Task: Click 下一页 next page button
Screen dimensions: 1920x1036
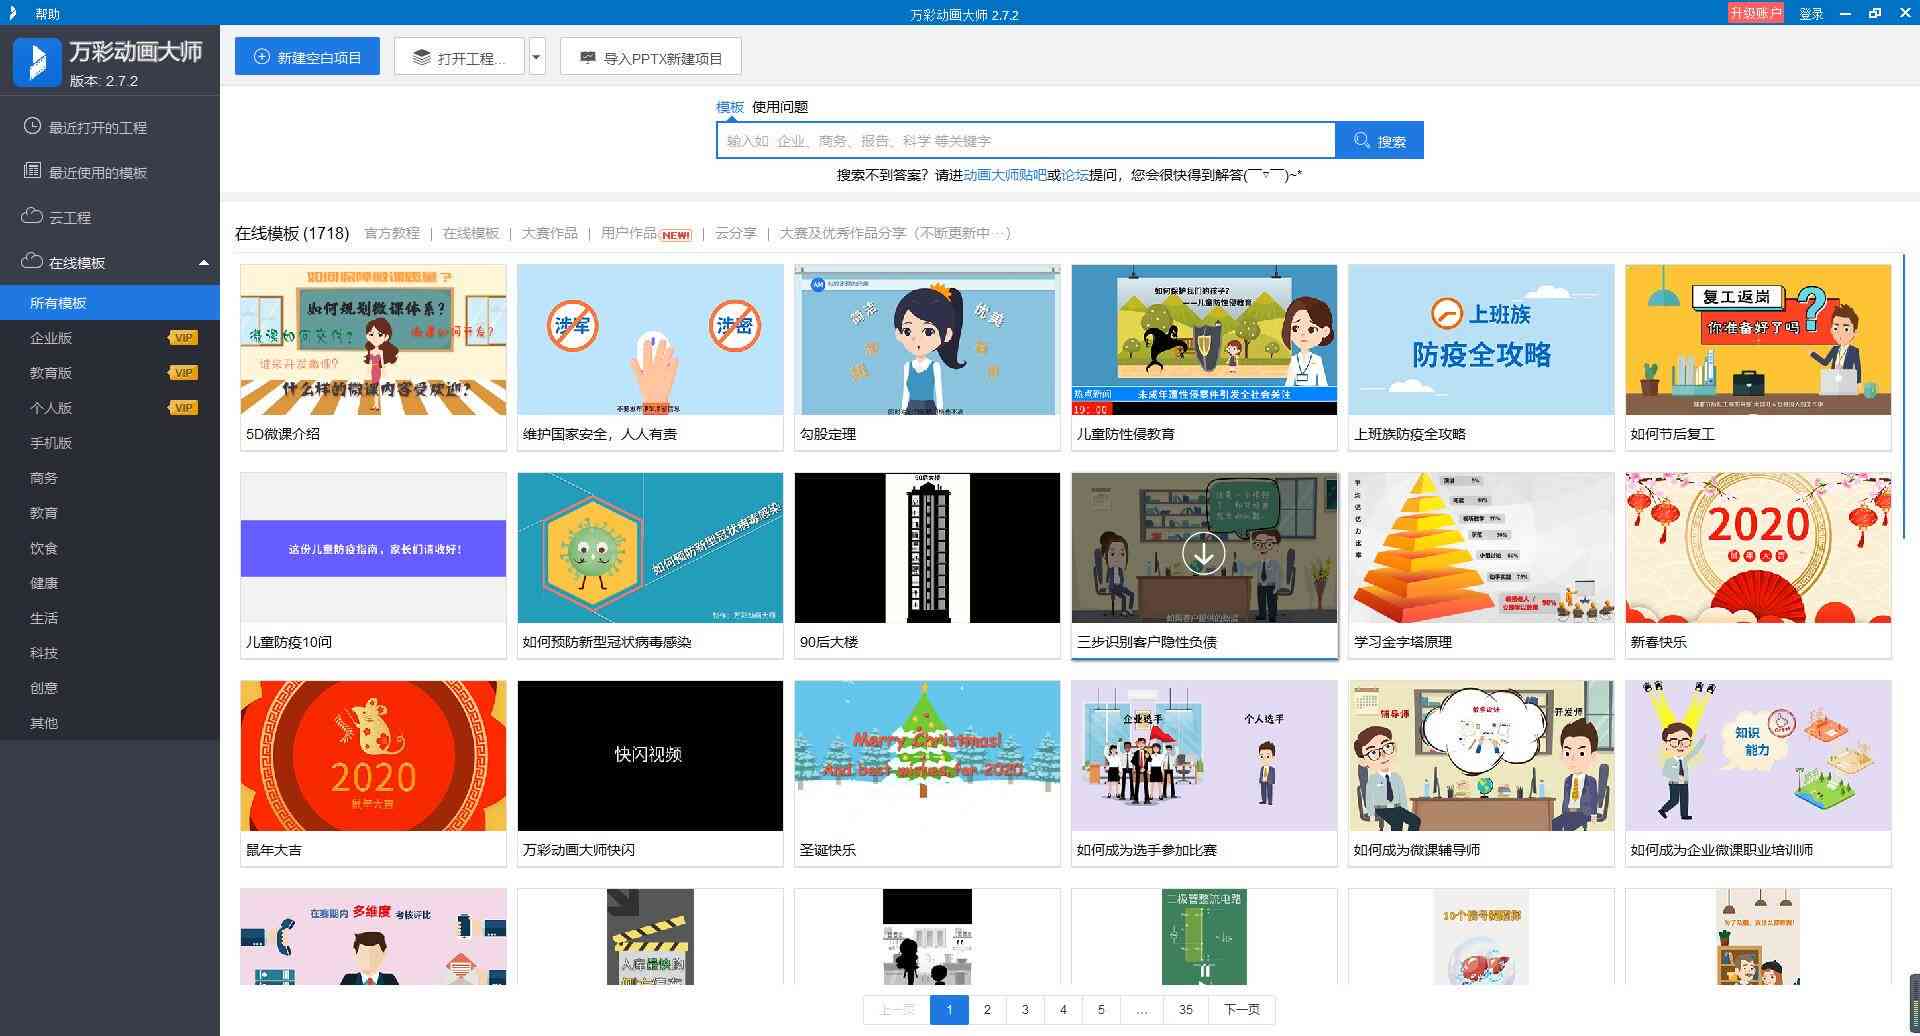Action: point(1242,1010)
